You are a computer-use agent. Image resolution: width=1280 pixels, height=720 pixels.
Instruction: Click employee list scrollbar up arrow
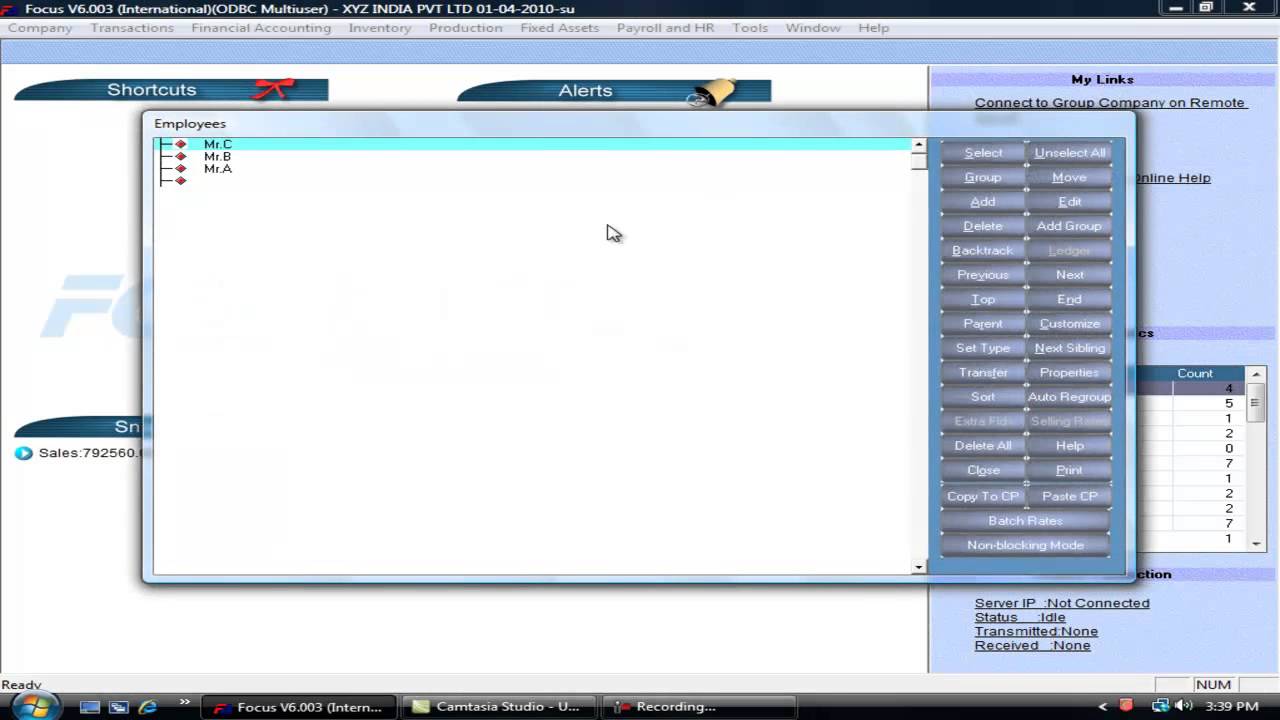919,145
